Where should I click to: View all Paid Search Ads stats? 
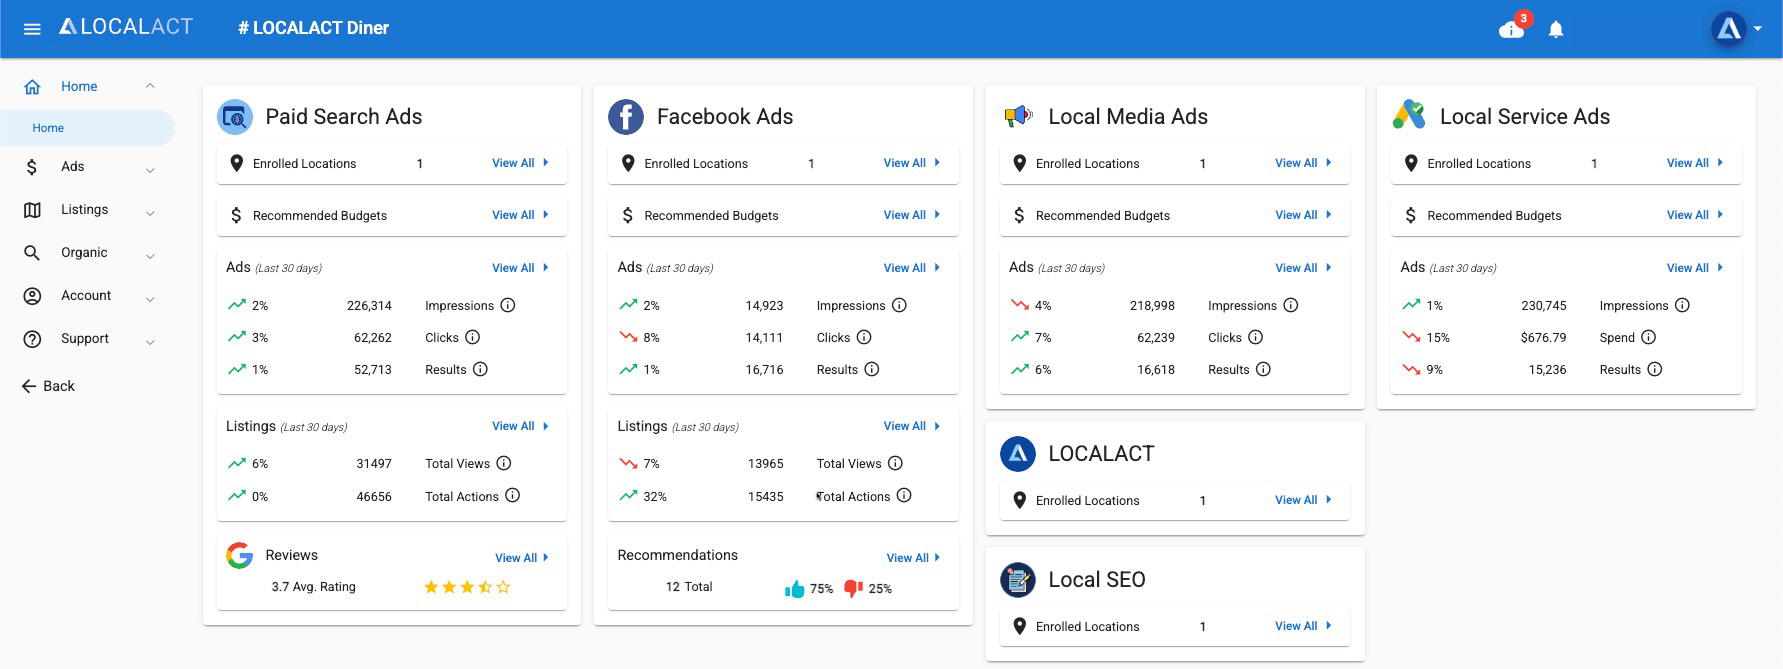[x=521, y=268]
